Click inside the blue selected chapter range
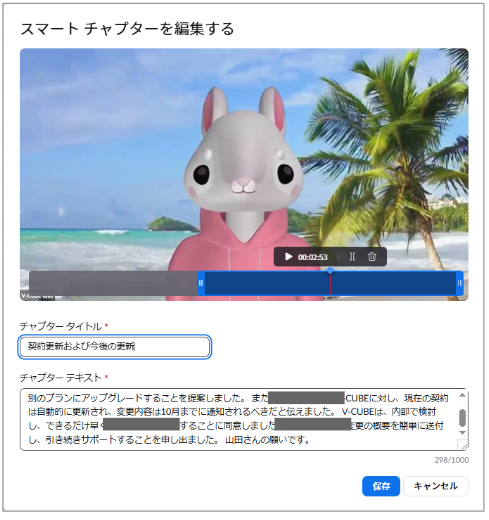The height and width of the screenshot is (520, 489). [x=267, y=283]
